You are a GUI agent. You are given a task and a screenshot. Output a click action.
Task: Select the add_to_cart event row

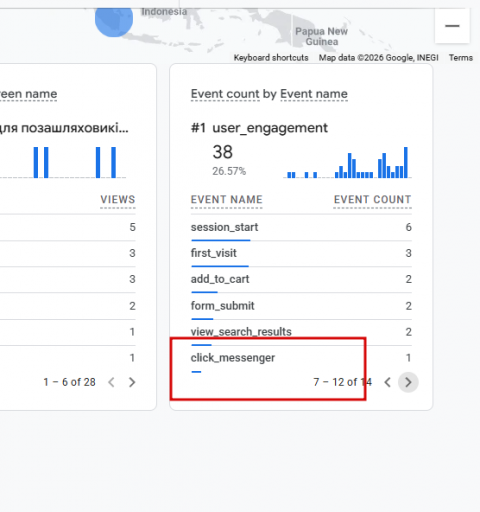[301, 279]
